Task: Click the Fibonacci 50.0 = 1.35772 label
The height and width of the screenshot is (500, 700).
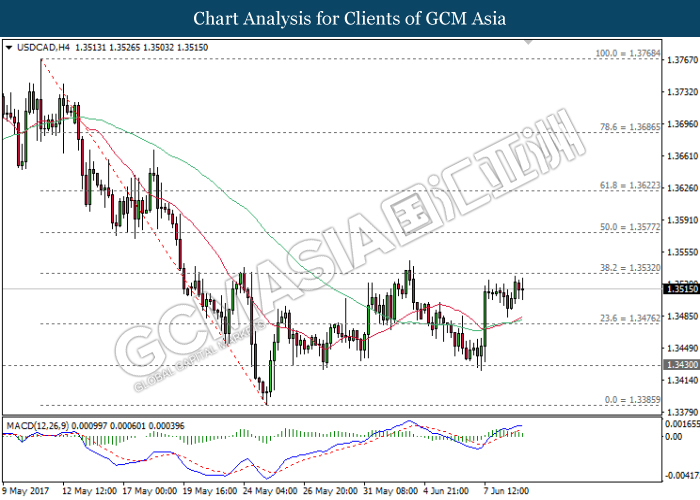Action: pos(630,227)
